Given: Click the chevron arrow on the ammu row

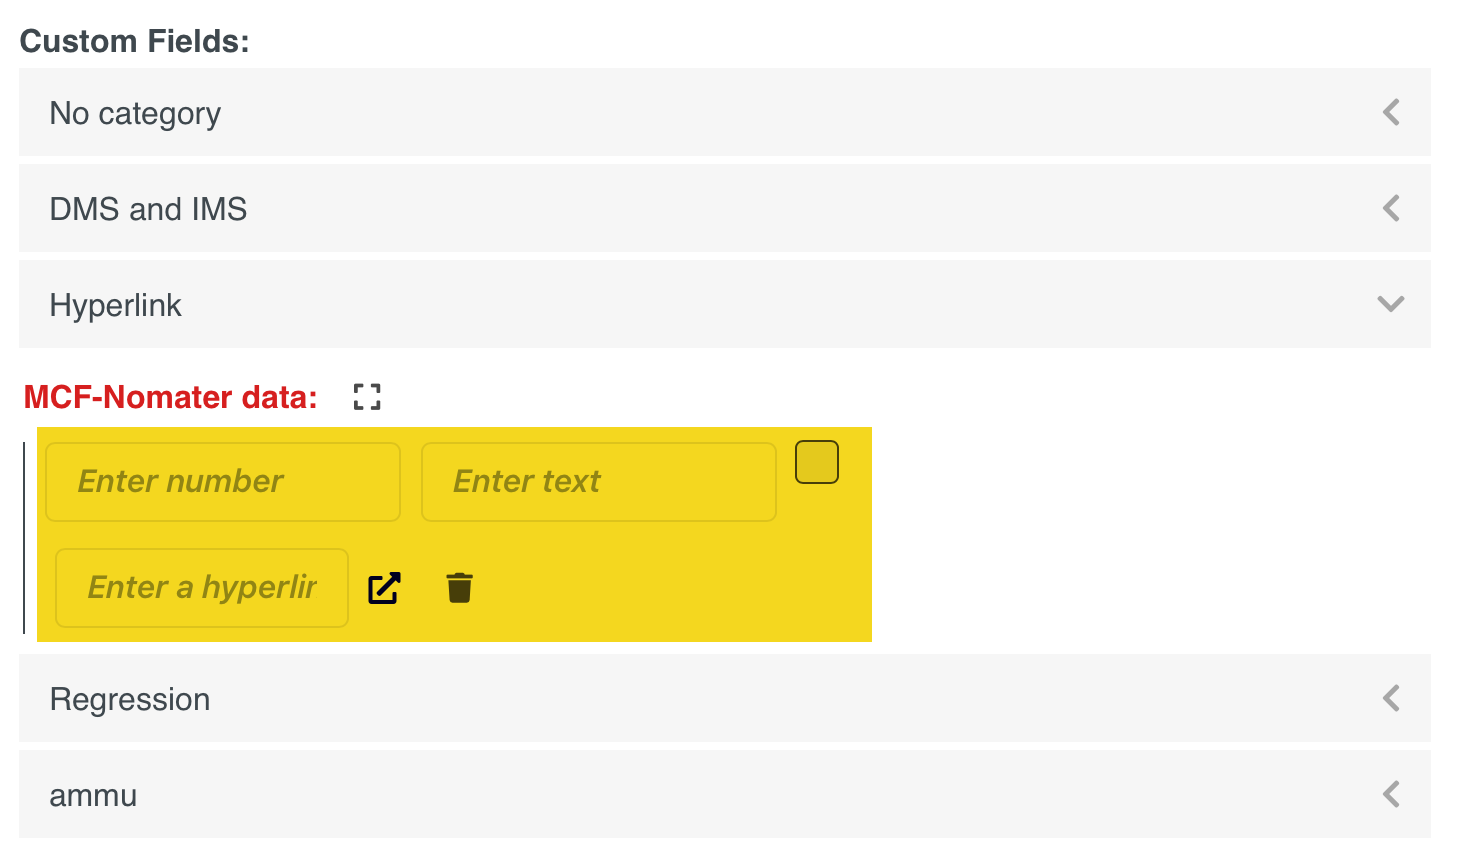Looking at the screenshot, I should (x=1390, y=794).
